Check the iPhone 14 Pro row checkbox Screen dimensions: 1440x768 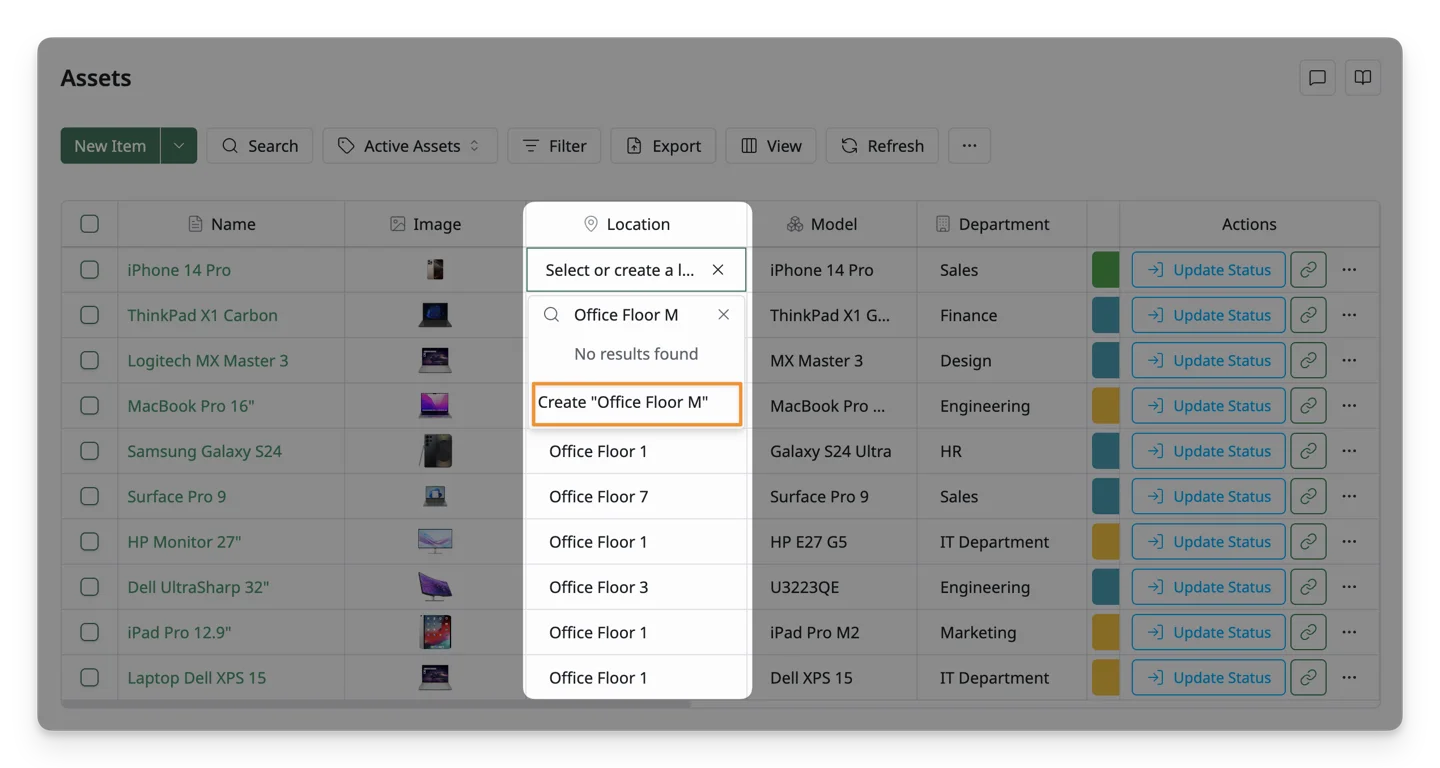[x=90, y=270]
